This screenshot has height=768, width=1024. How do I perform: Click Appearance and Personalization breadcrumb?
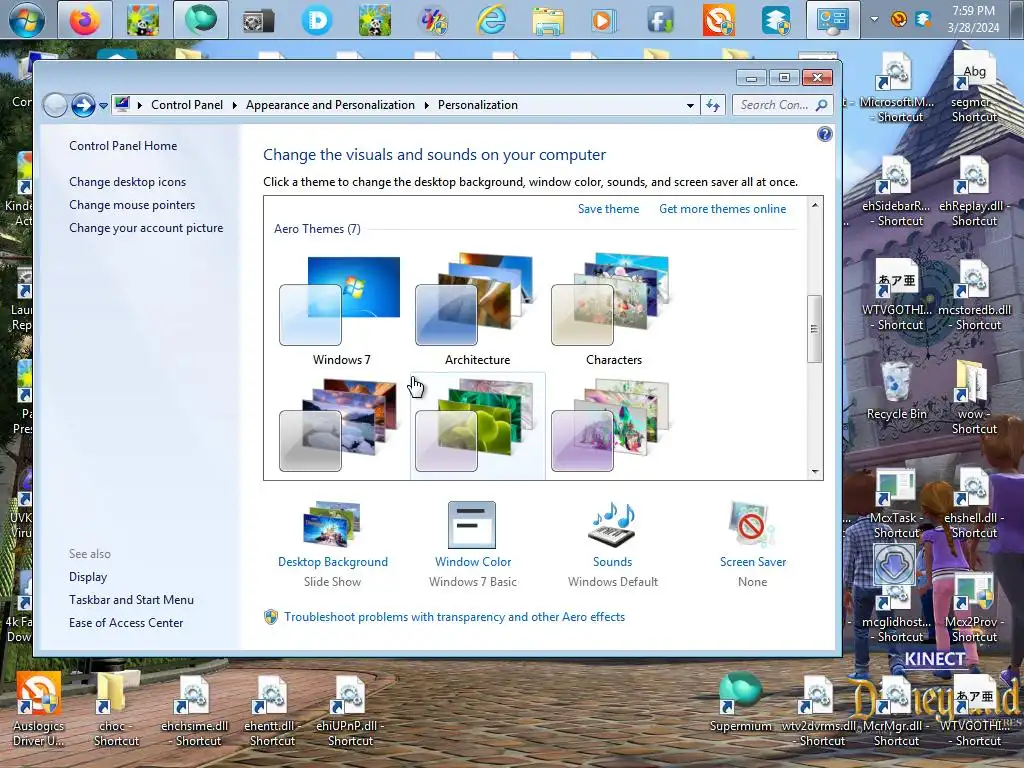(330, 105)
